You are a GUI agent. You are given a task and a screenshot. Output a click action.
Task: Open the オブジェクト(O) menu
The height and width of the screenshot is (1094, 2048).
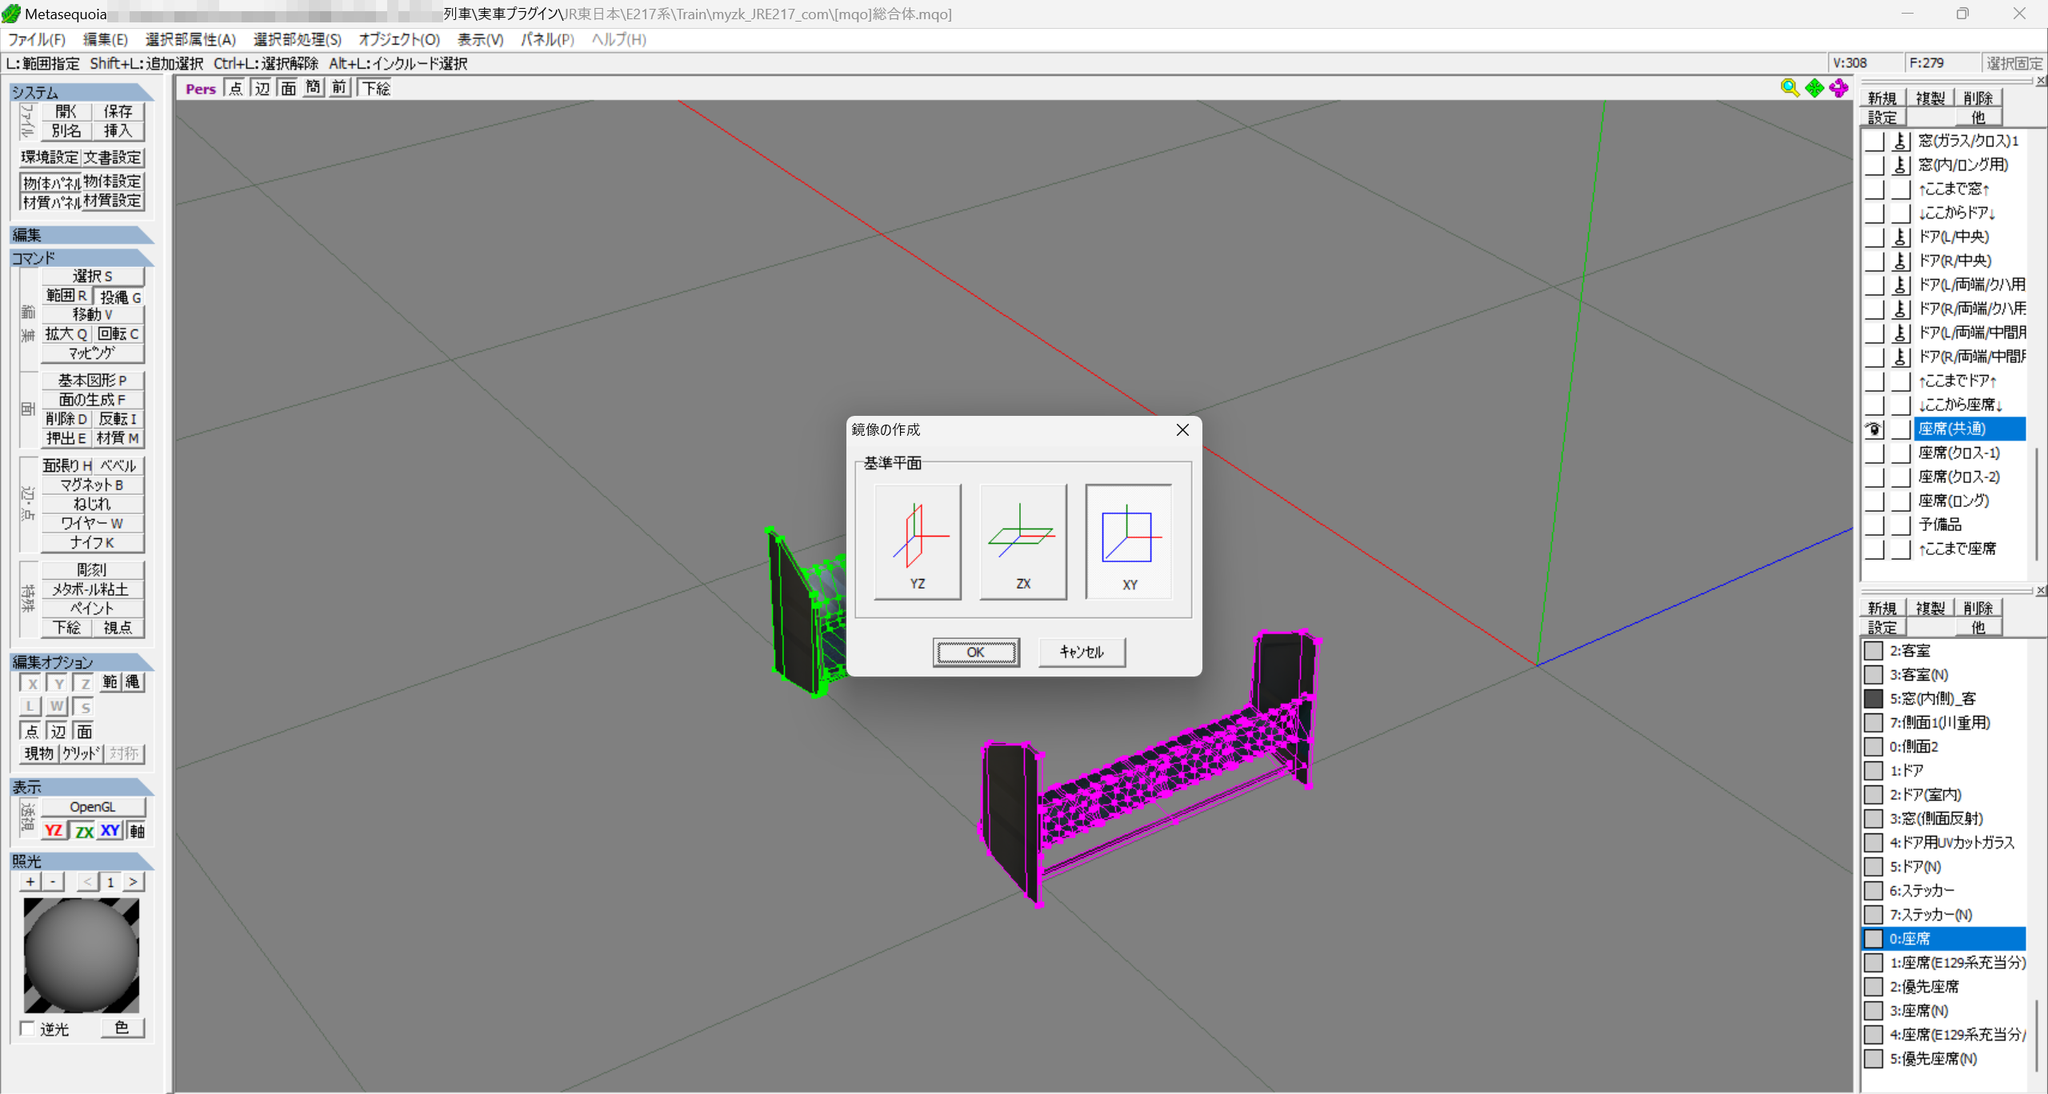click(399, 39)
